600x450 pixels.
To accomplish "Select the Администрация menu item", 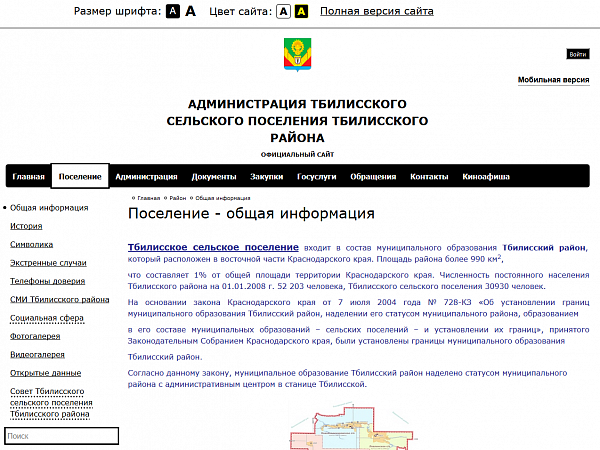I will [x=146, y=177].
